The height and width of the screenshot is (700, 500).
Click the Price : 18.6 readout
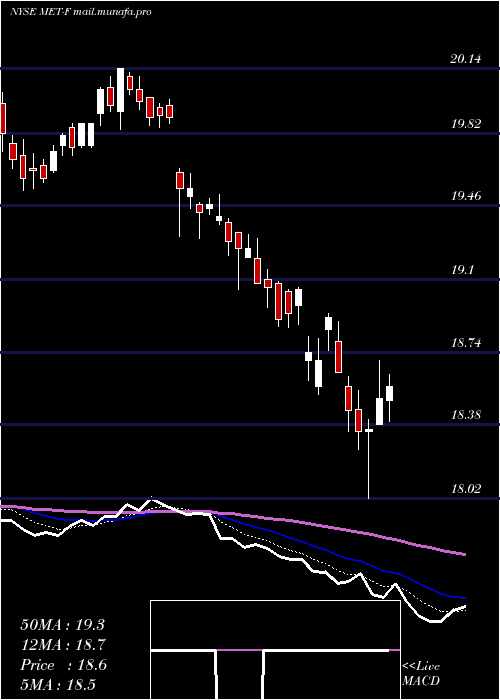click(x=63, y=665)
